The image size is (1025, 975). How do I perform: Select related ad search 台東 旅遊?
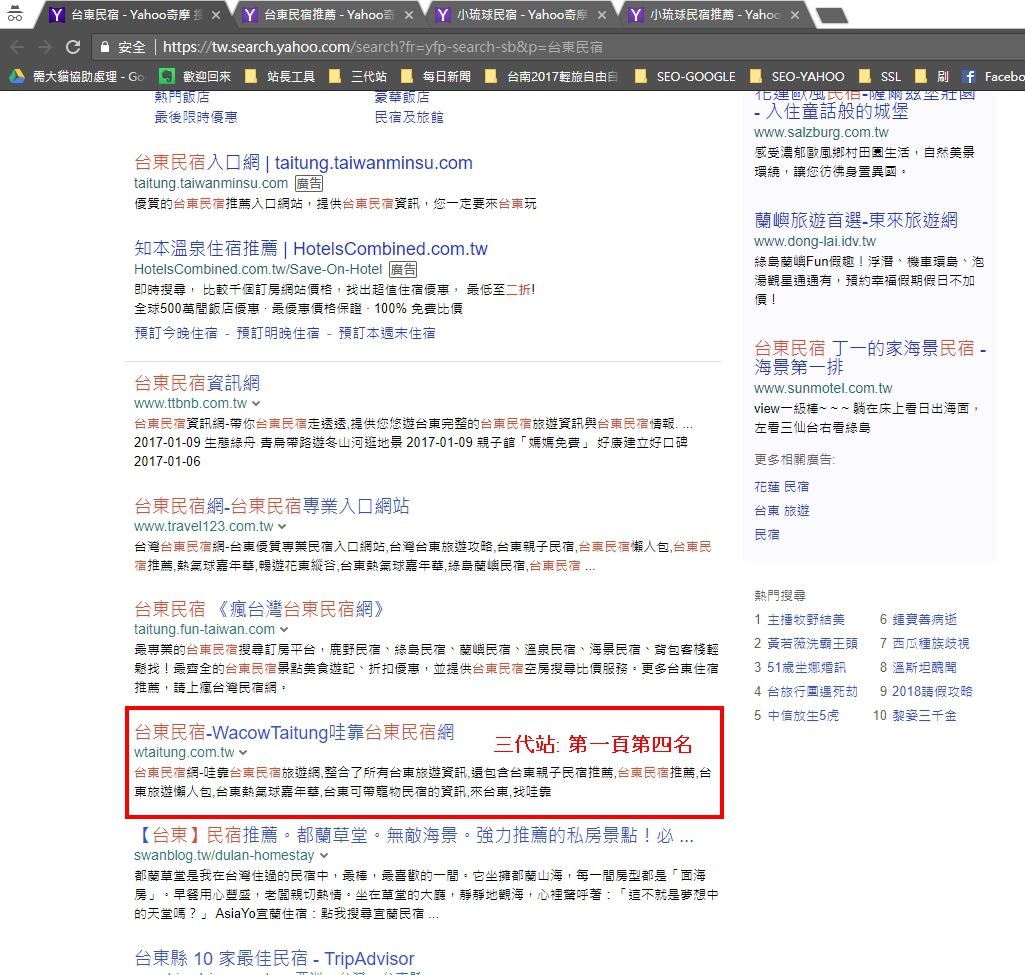(781, 511)
